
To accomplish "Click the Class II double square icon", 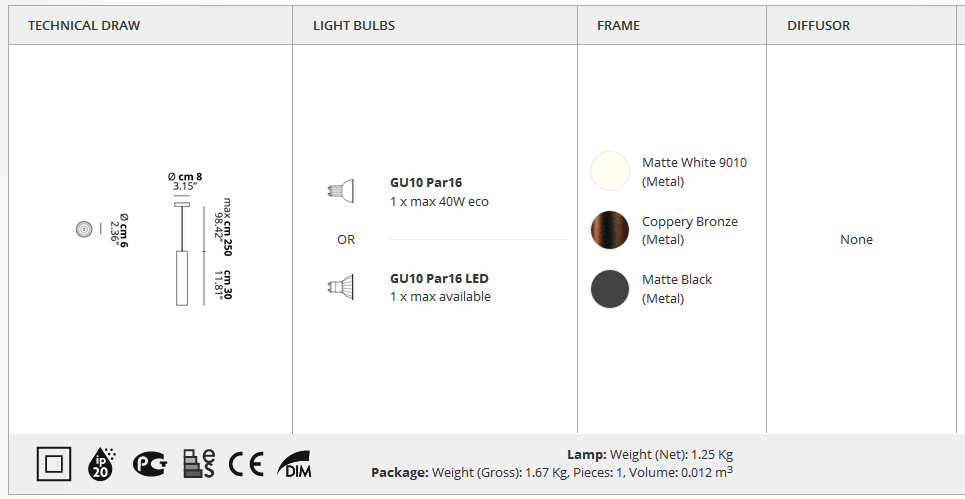I will (54, 464).
